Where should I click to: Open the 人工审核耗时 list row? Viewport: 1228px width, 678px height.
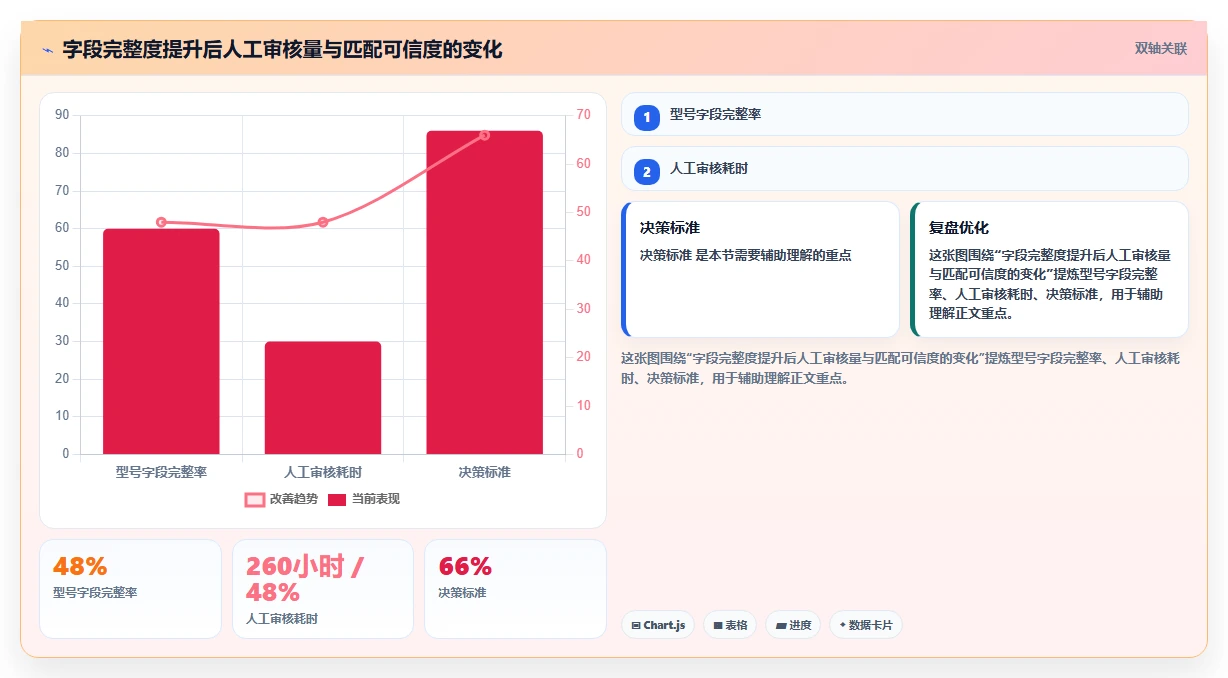coord(904,168)
